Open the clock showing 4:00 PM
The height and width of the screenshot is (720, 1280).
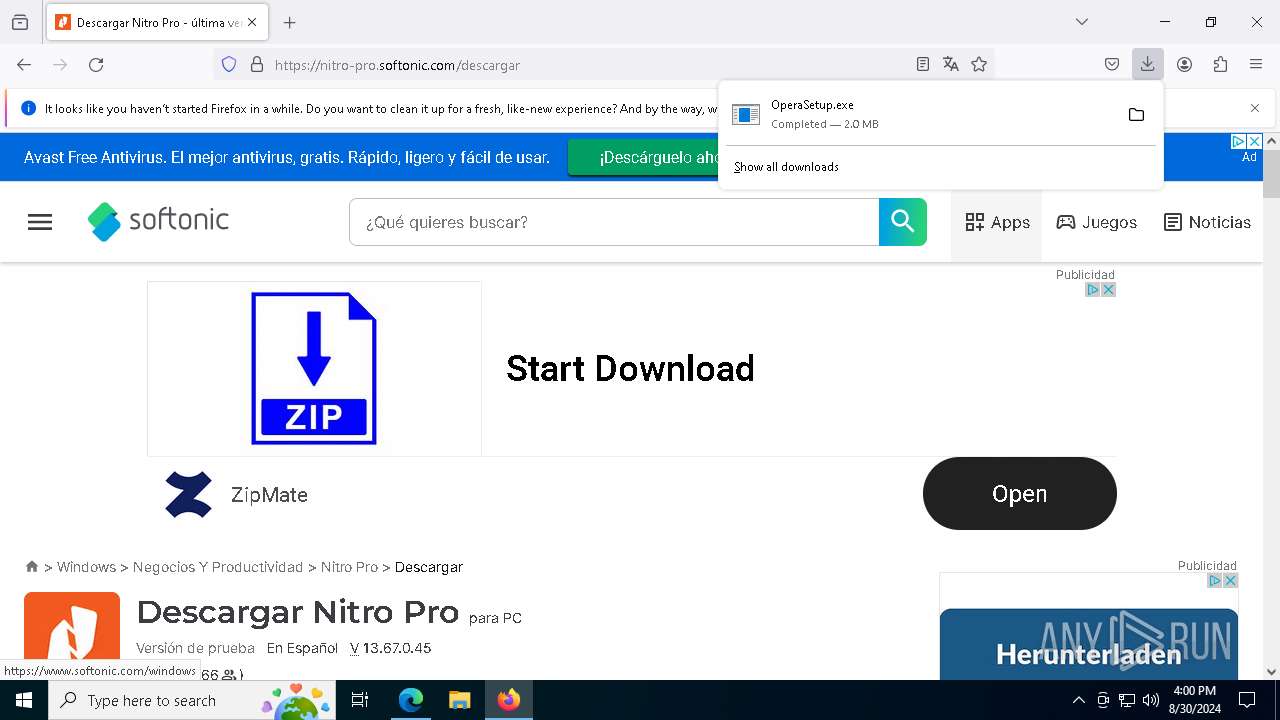[1195, 700]
